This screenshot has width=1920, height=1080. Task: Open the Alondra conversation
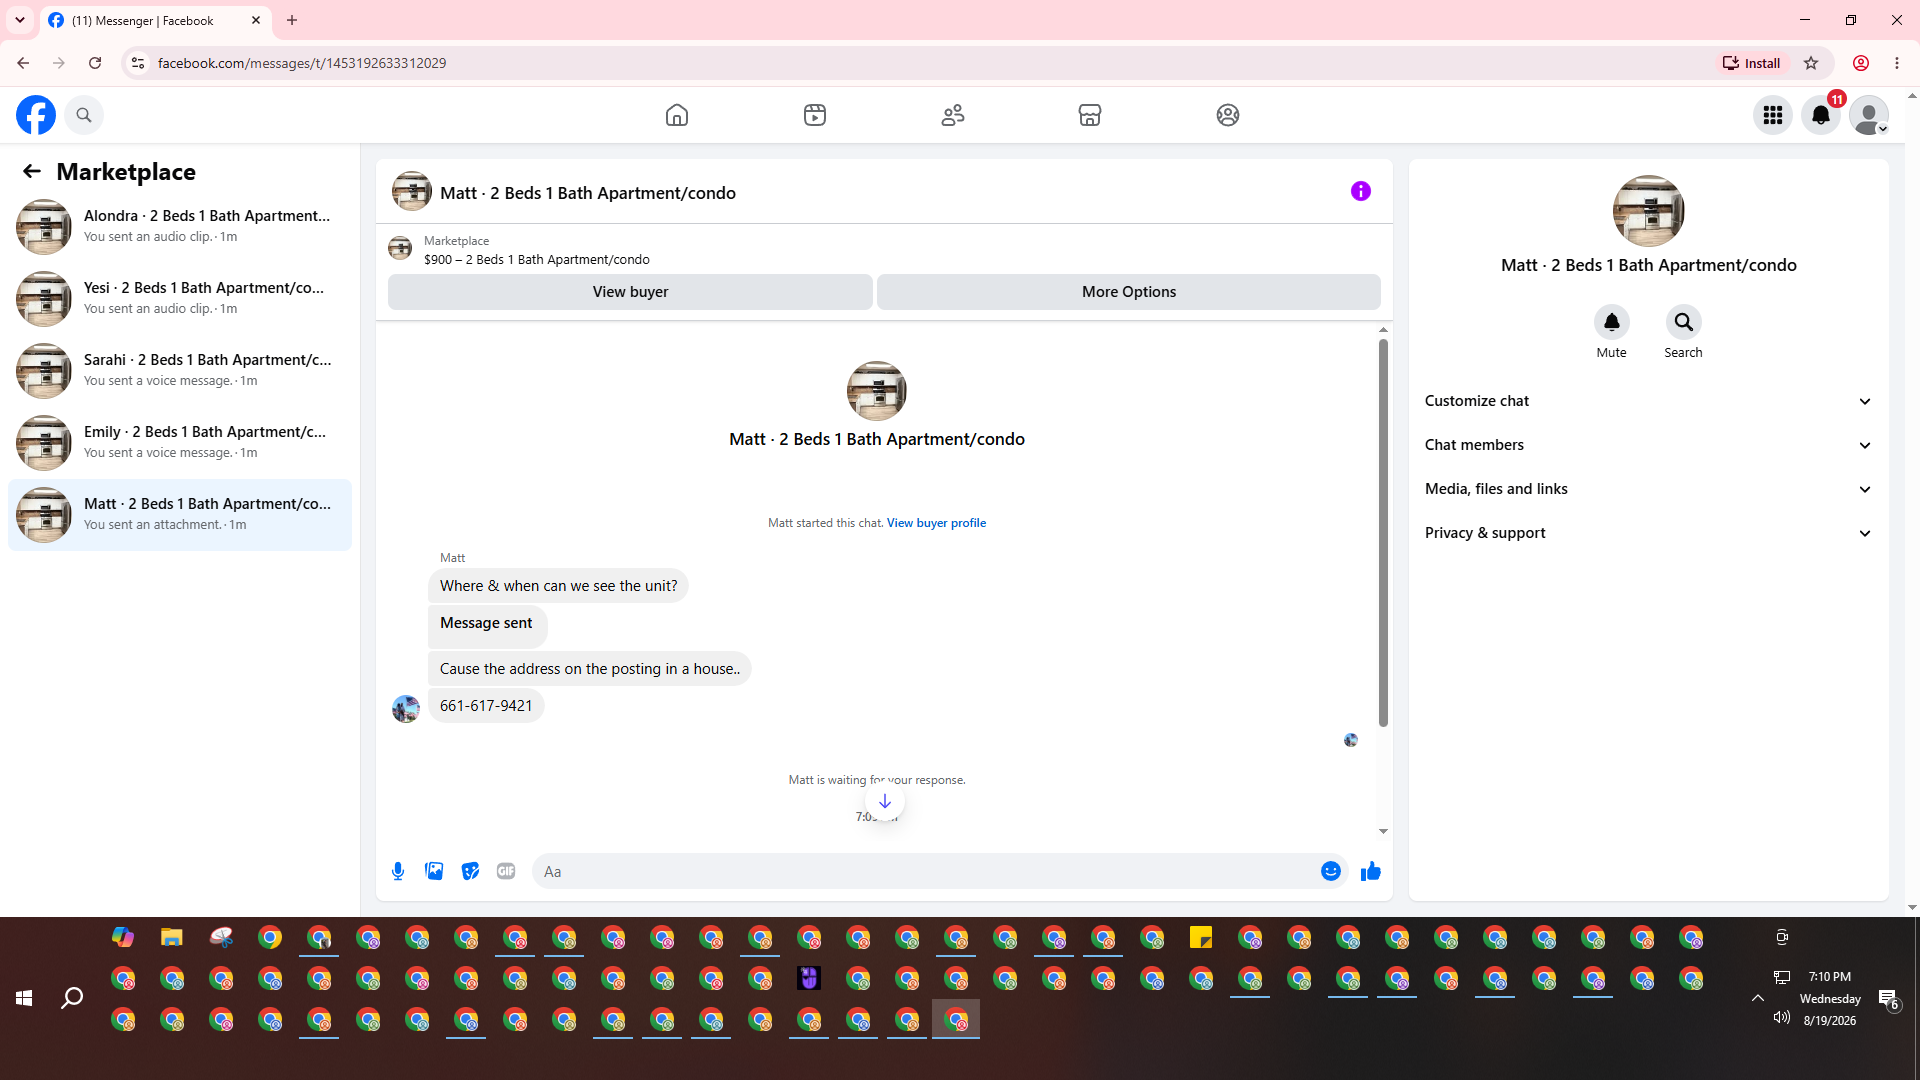(180, 226)
